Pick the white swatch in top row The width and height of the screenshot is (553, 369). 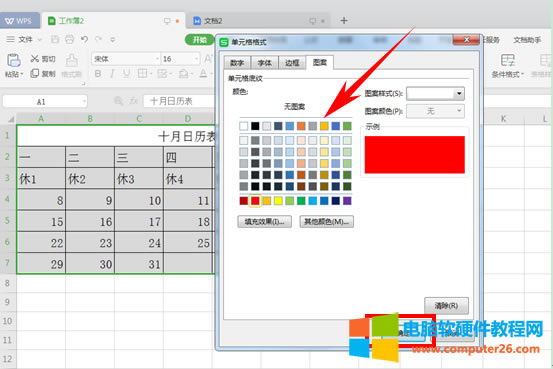click(x=244, y=126)
